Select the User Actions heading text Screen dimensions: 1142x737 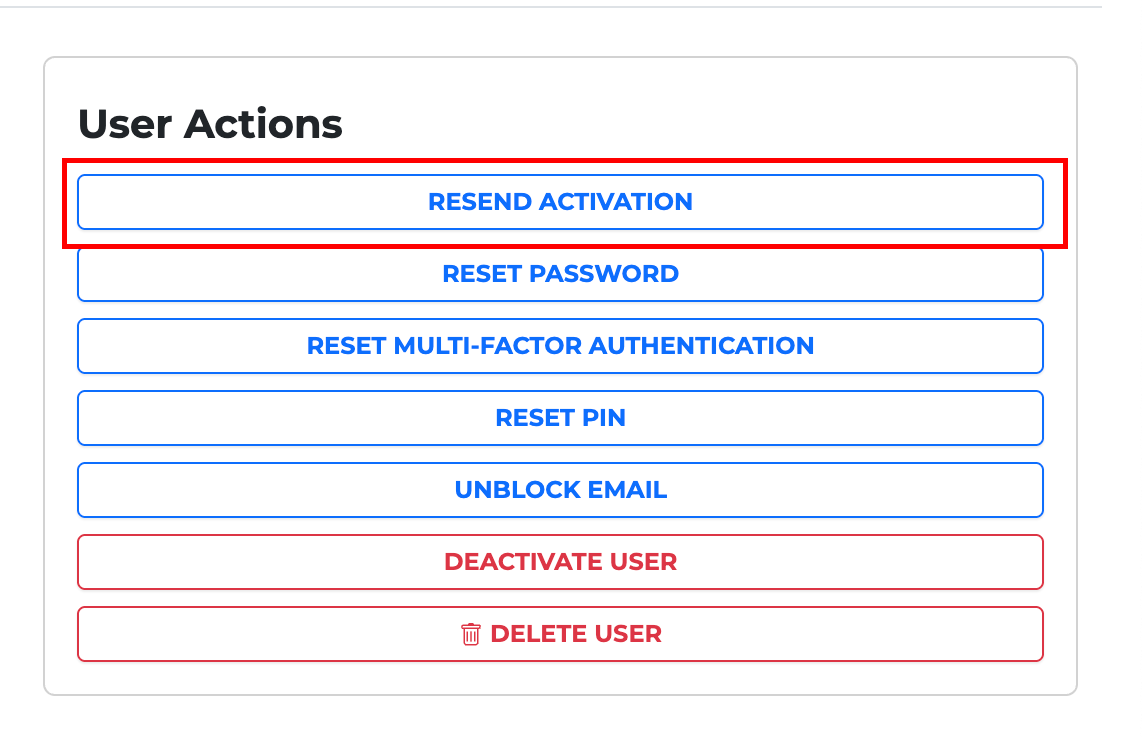[x=210, y=124]
